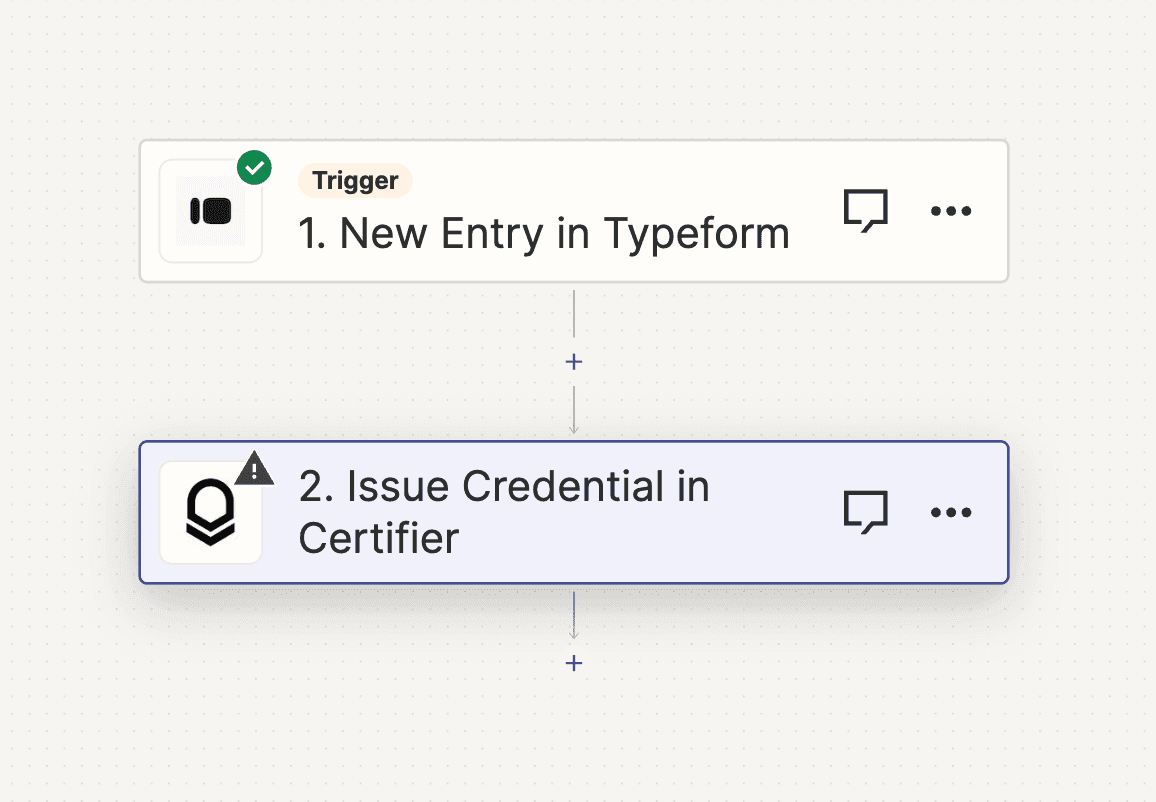The image size is (1156, 802).
Task: Open the three-dot menu on the Typeform trigger
Action: tap(951, 210)
